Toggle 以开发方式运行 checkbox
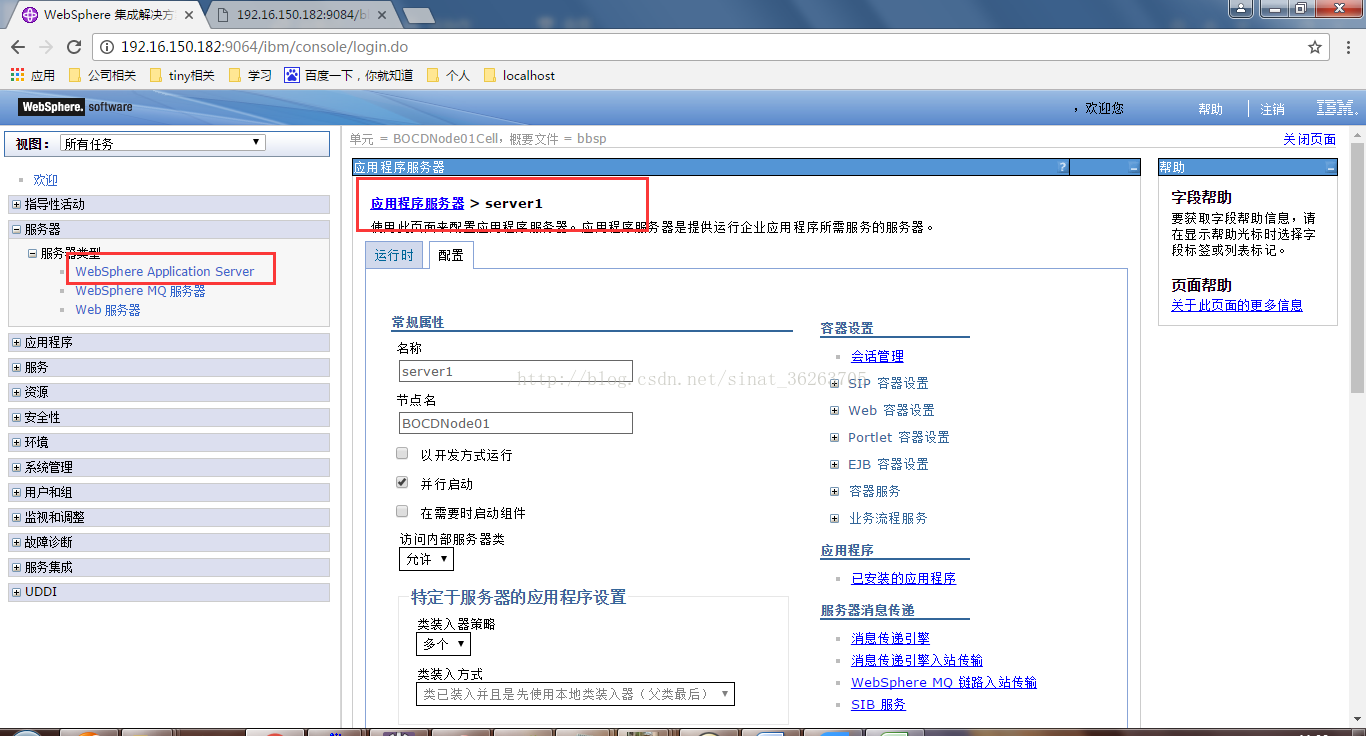 coord(402,453)
